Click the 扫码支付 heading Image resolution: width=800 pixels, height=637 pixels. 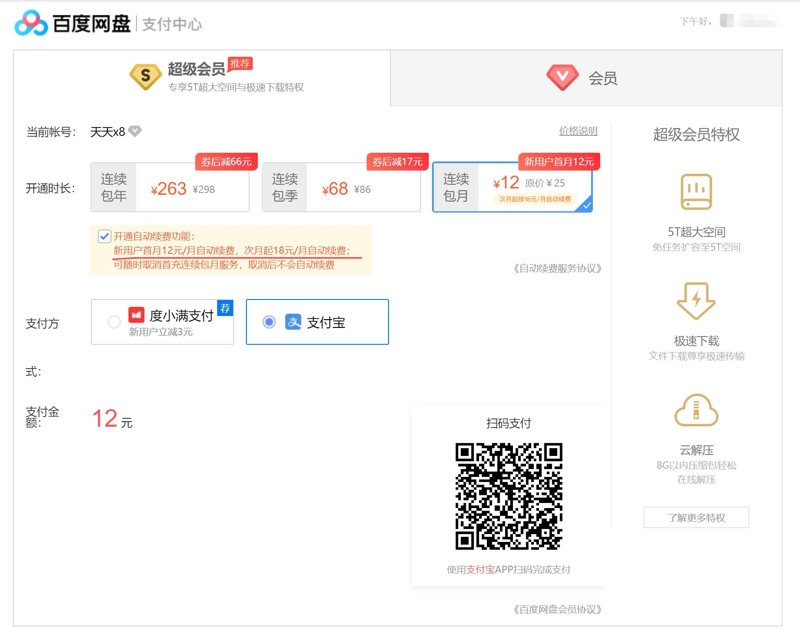(x=509, y=423)
